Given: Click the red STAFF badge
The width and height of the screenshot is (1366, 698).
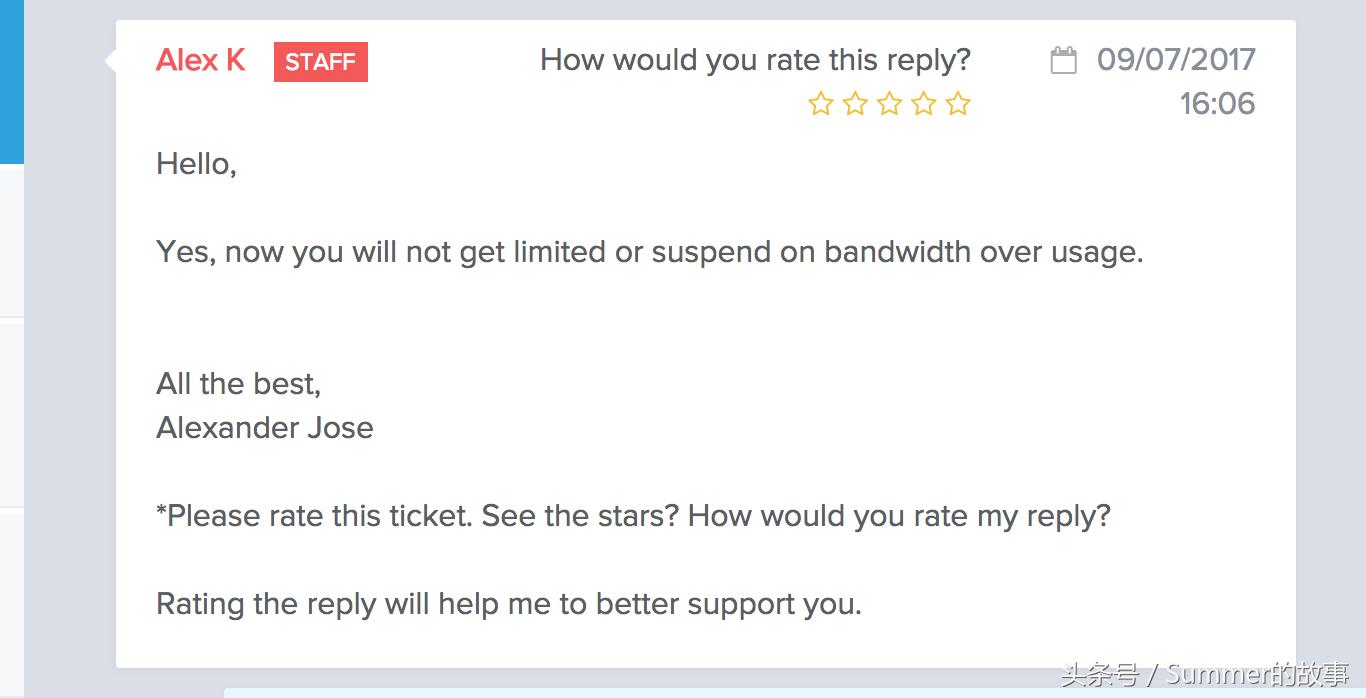Looking at the screenshot, I should [320, 62].
